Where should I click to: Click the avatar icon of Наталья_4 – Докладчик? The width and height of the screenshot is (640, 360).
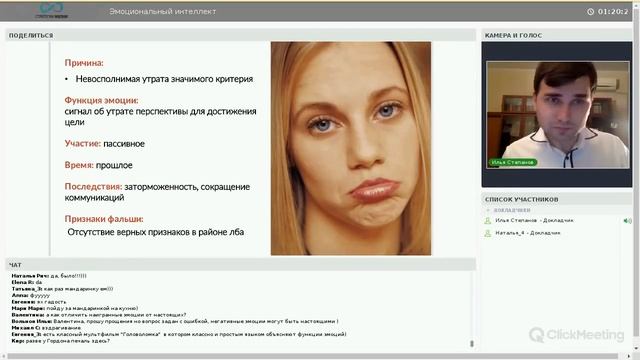click(487, 233)
